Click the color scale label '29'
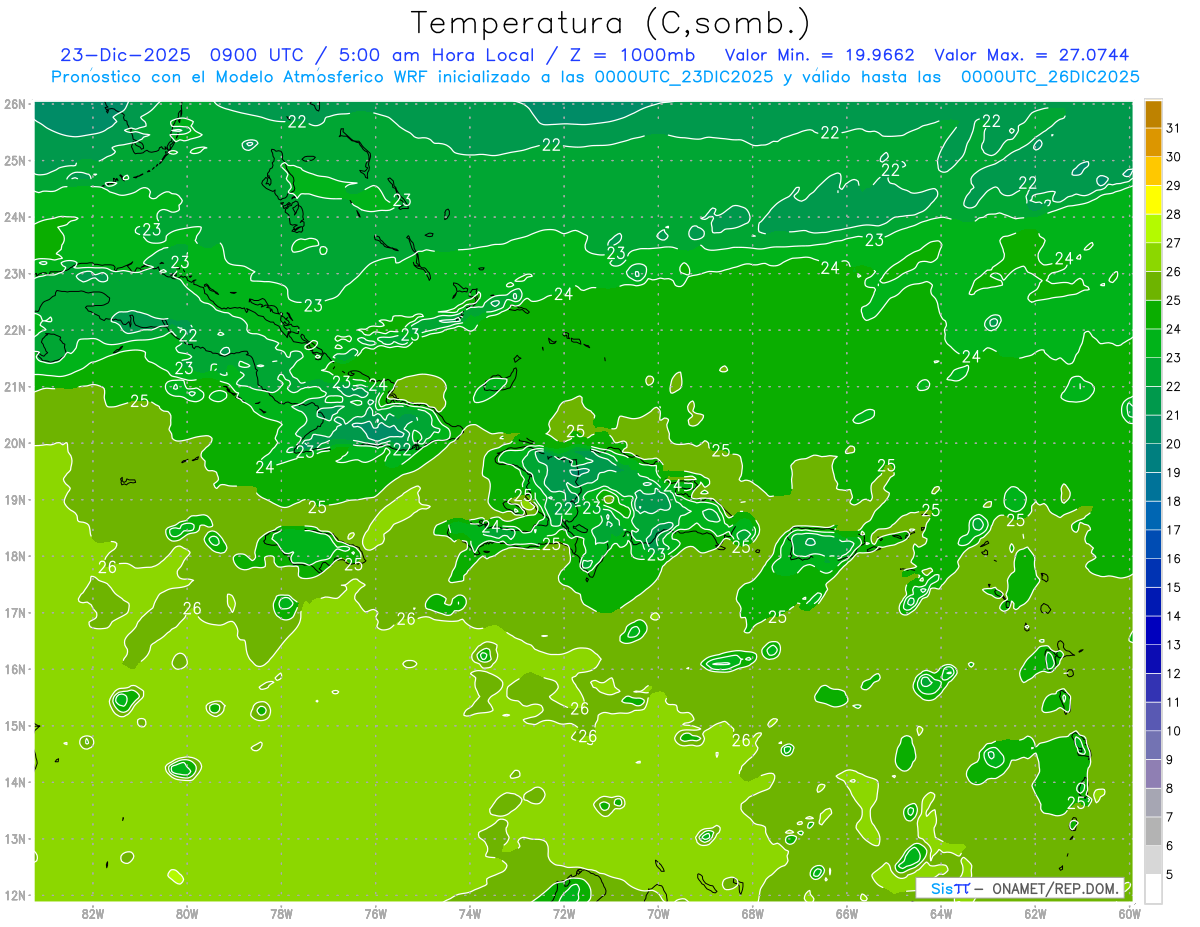Screen dimensions: 1200x927 pos(1174,185)
